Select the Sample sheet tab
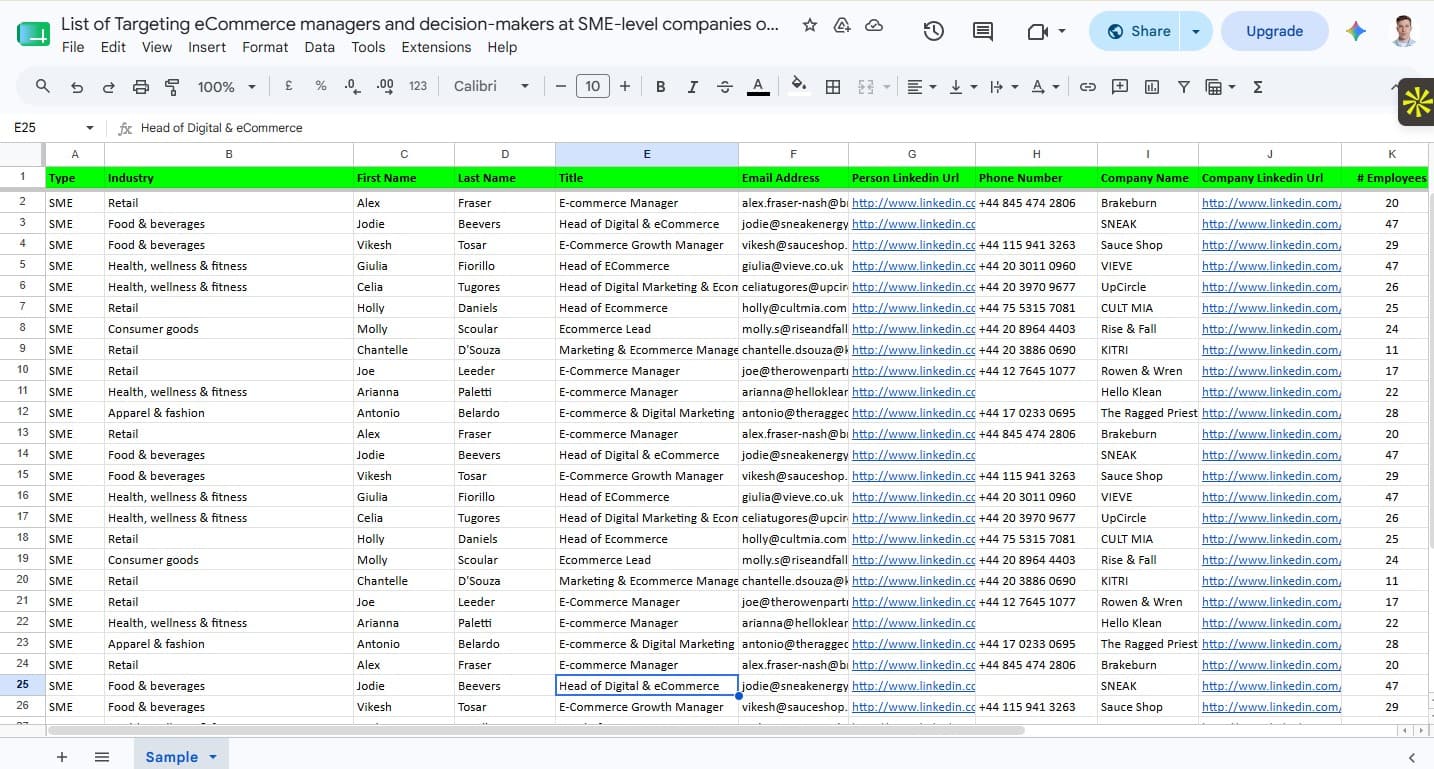Screen dimensions: 1434x769 pyautogui.click(x=181, y=757)
